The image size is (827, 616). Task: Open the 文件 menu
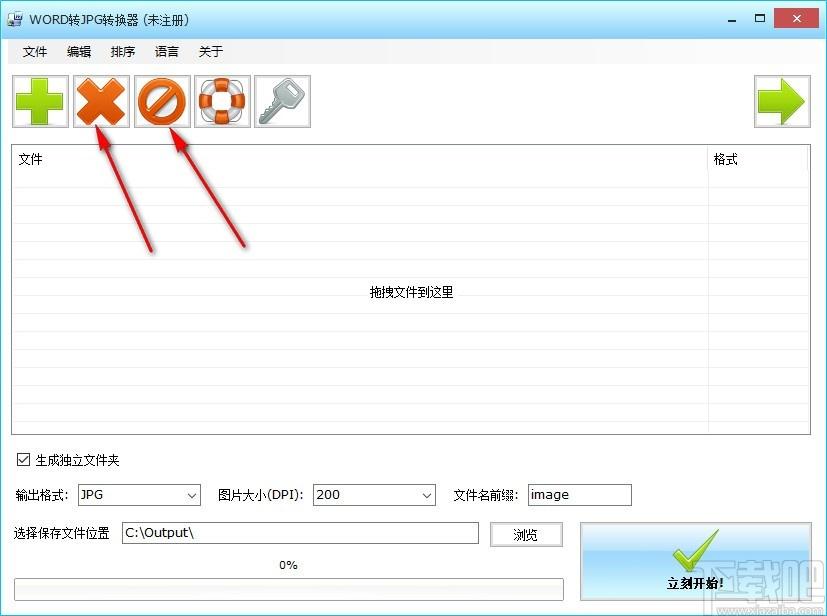coord(35,52)
